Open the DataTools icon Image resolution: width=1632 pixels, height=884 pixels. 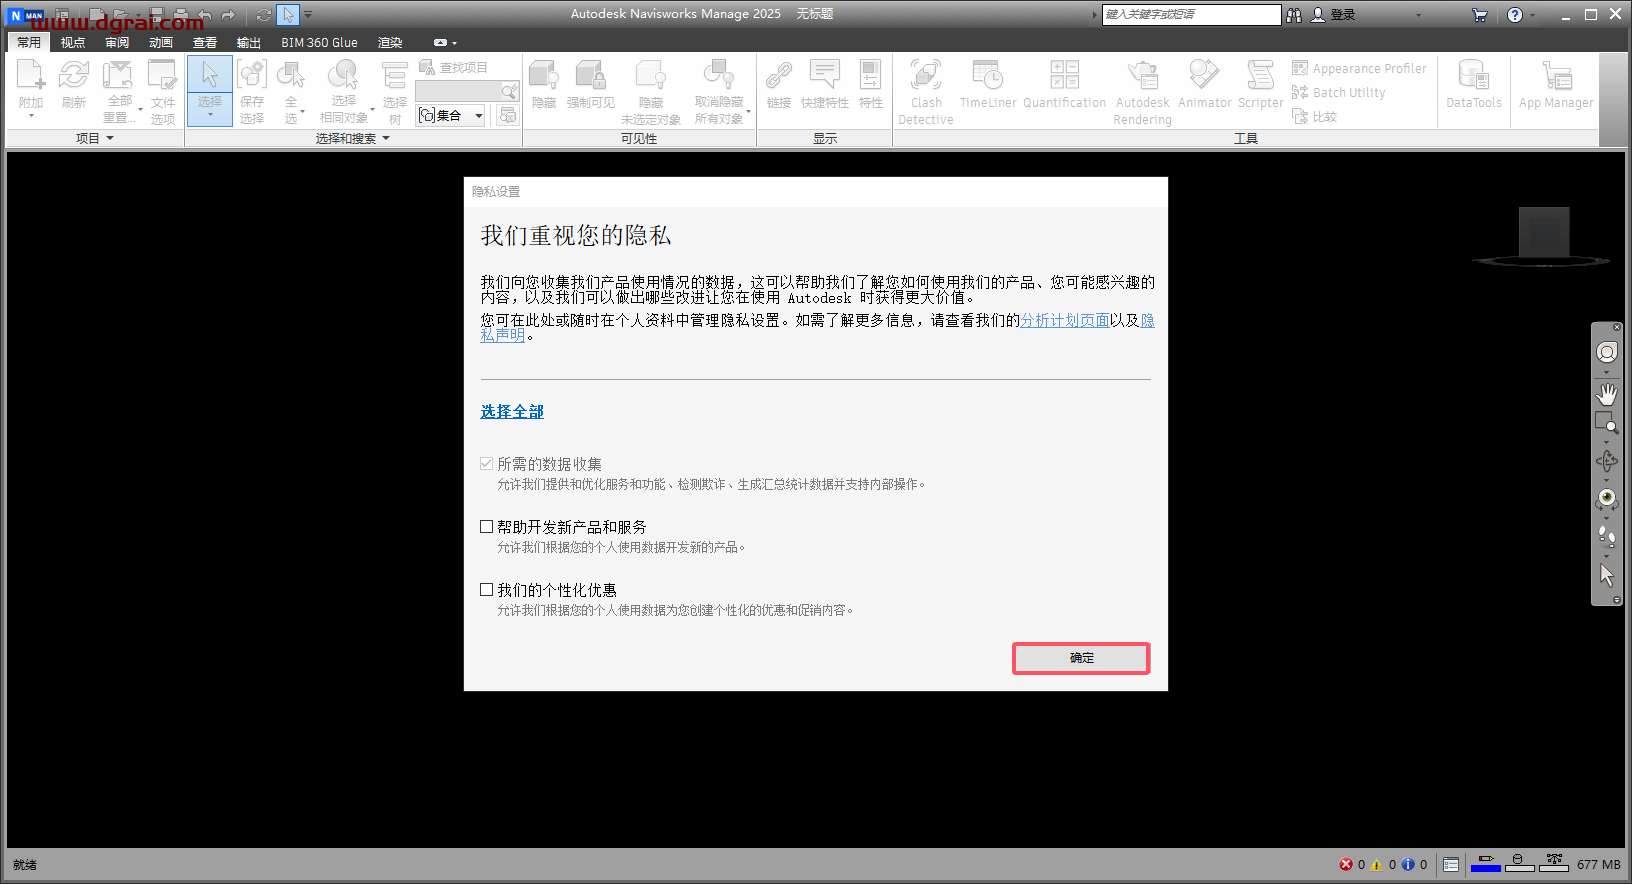tap(1474, 76)
